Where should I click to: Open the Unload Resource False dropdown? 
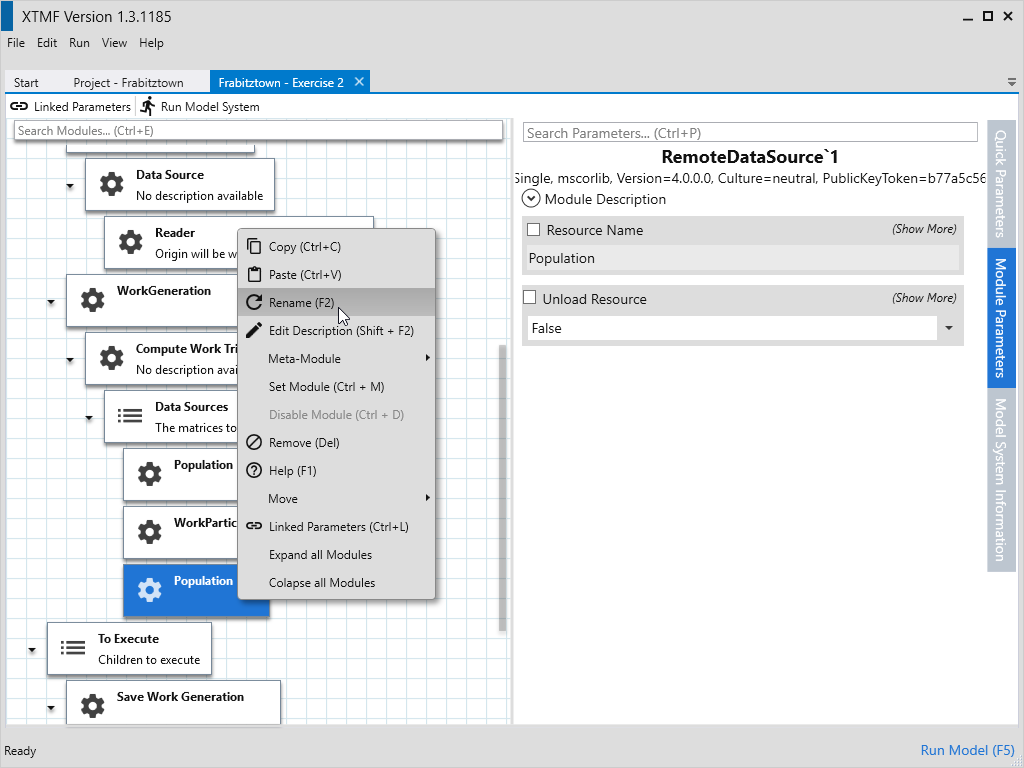(x=947, y=328)
